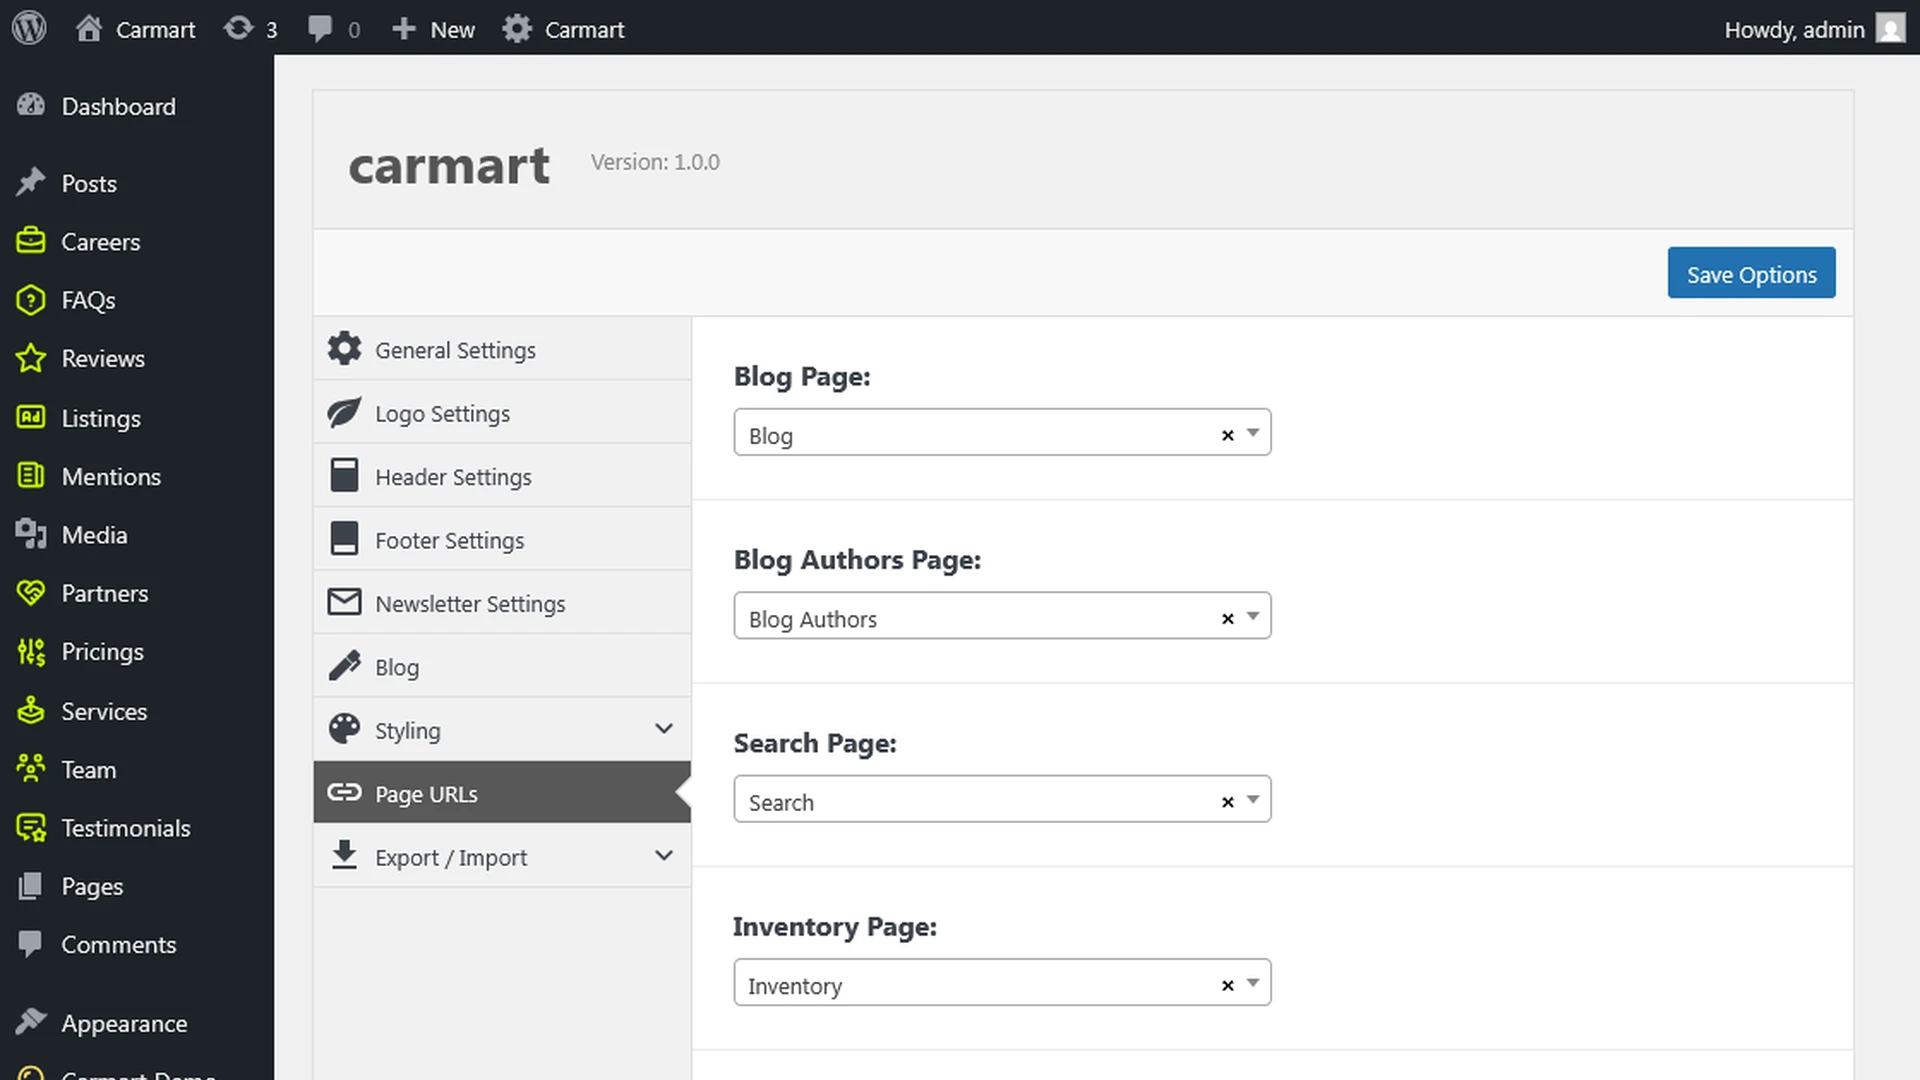1920x1080 pixels.
Task: Open the Blog Page dropdown arrow
Action: [x=1253, y=433]
